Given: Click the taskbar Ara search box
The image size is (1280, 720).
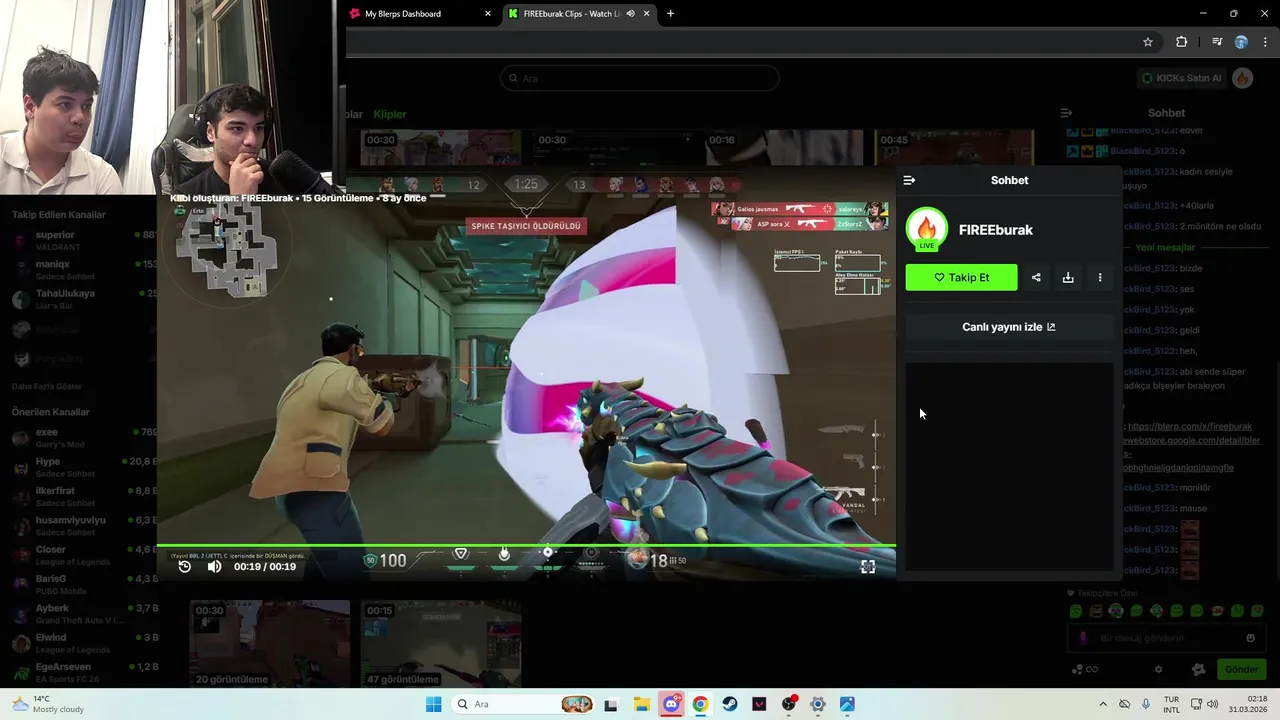Looking at the screenshot, I should (525, 704).
